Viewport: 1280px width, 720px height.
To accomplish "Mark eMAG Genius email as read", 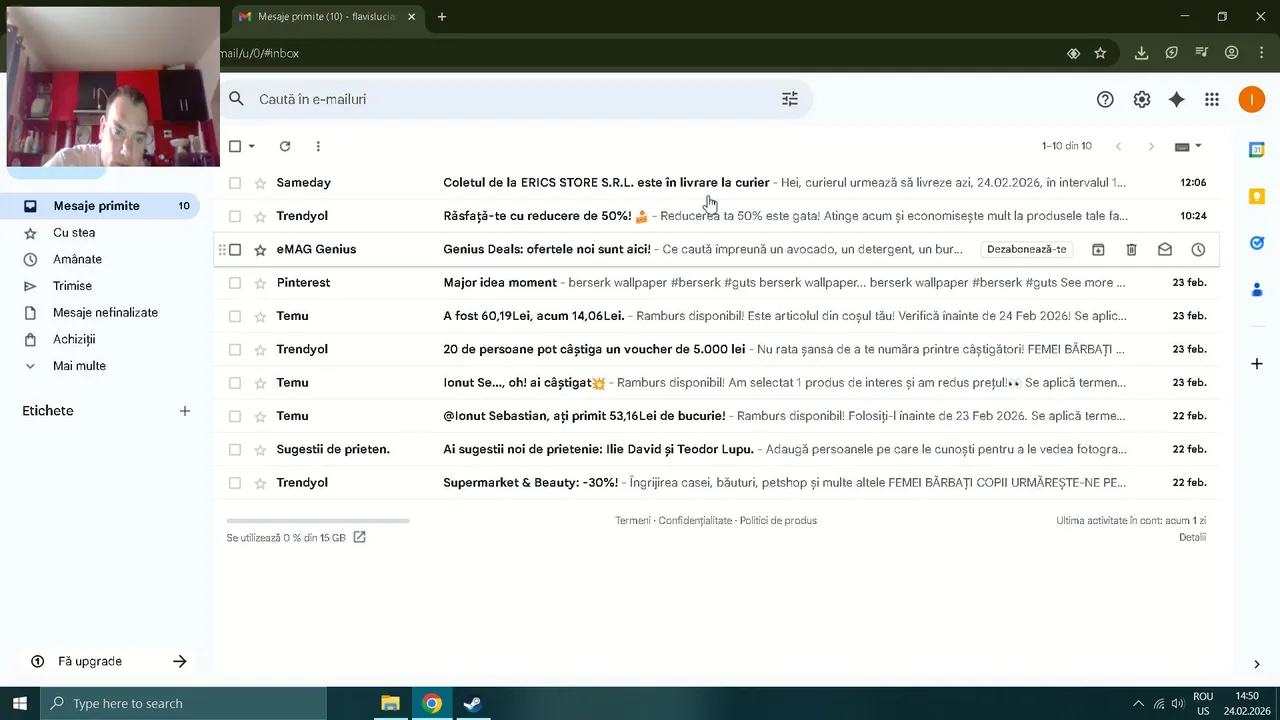I will coord(1165,249).
